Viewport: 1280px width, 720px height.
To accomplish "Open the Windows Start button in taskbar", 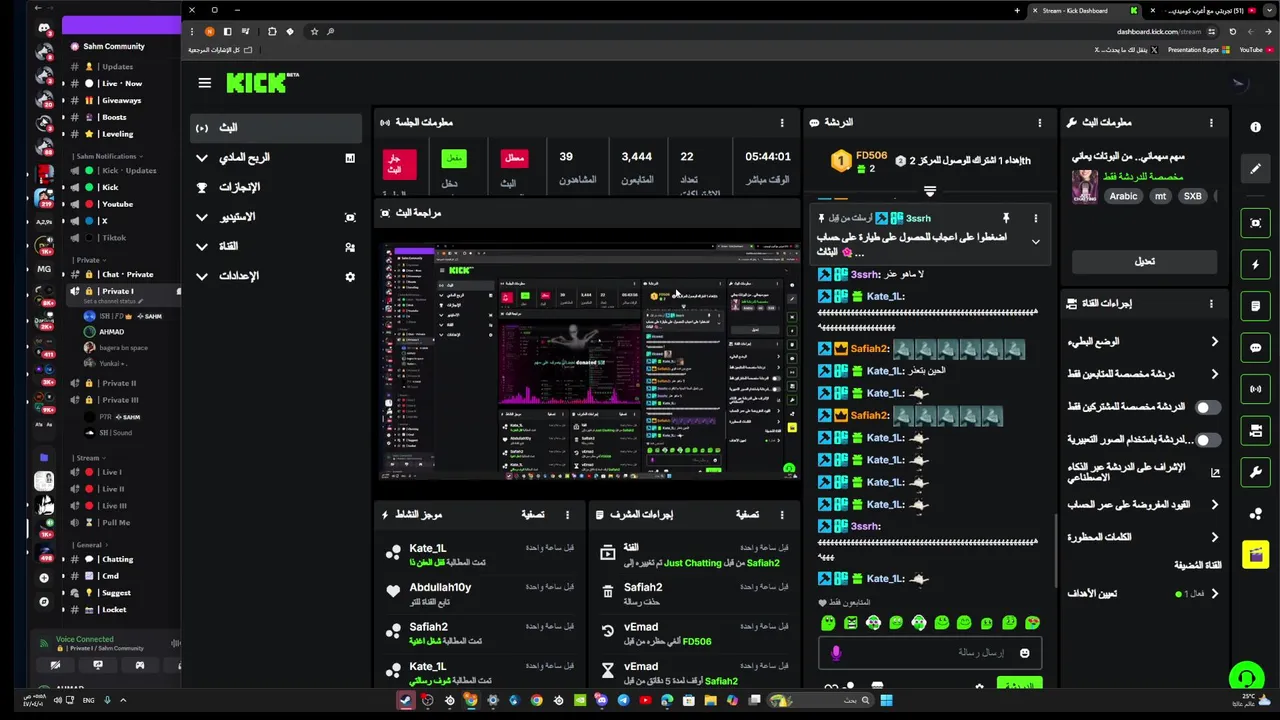I will coord(886,700).
